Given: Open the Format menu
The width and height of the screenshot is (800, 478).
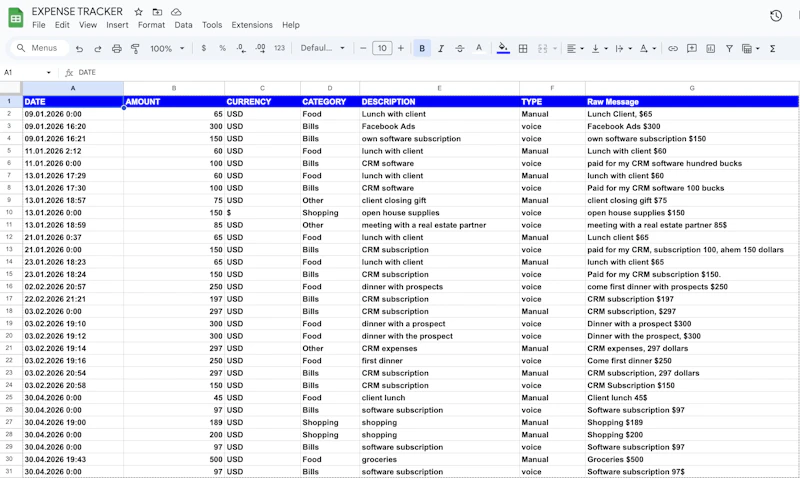Looking at the screenshot, I should 151,24.
